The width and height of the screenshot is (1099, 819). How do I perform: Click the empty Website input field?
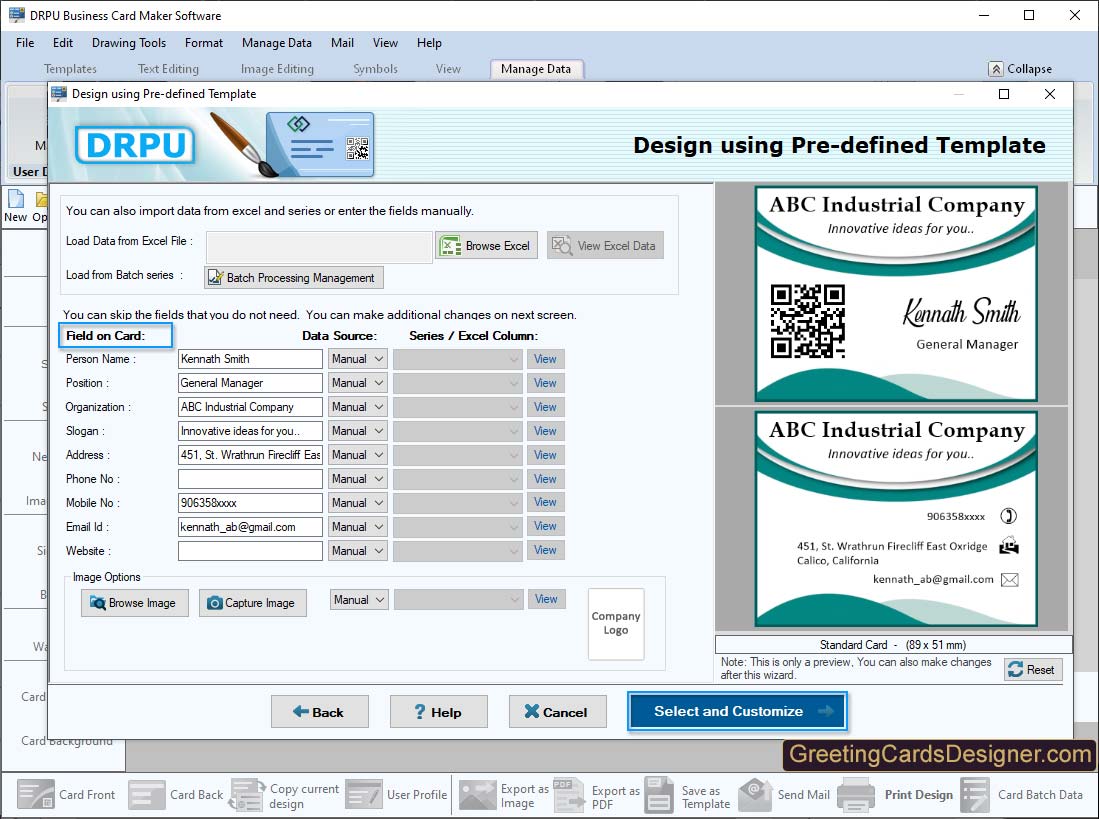pyautogui.click(x=250, y=551)
